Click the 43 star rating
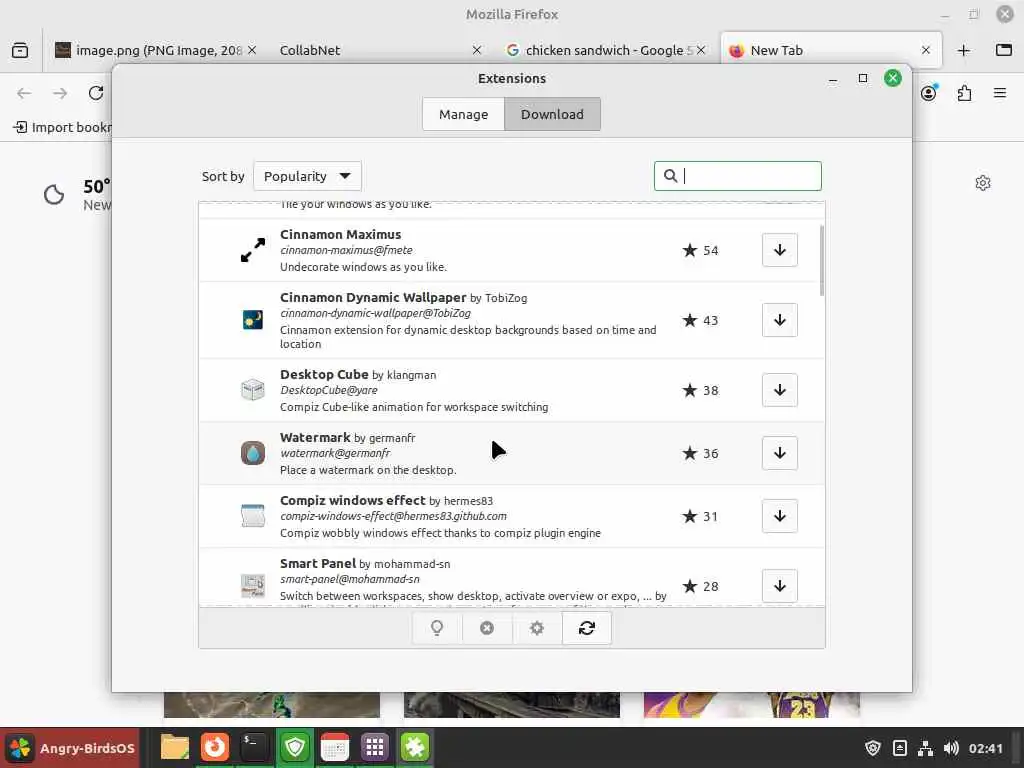Screen dimensions: 1024x768 click(x=700, y=320)
